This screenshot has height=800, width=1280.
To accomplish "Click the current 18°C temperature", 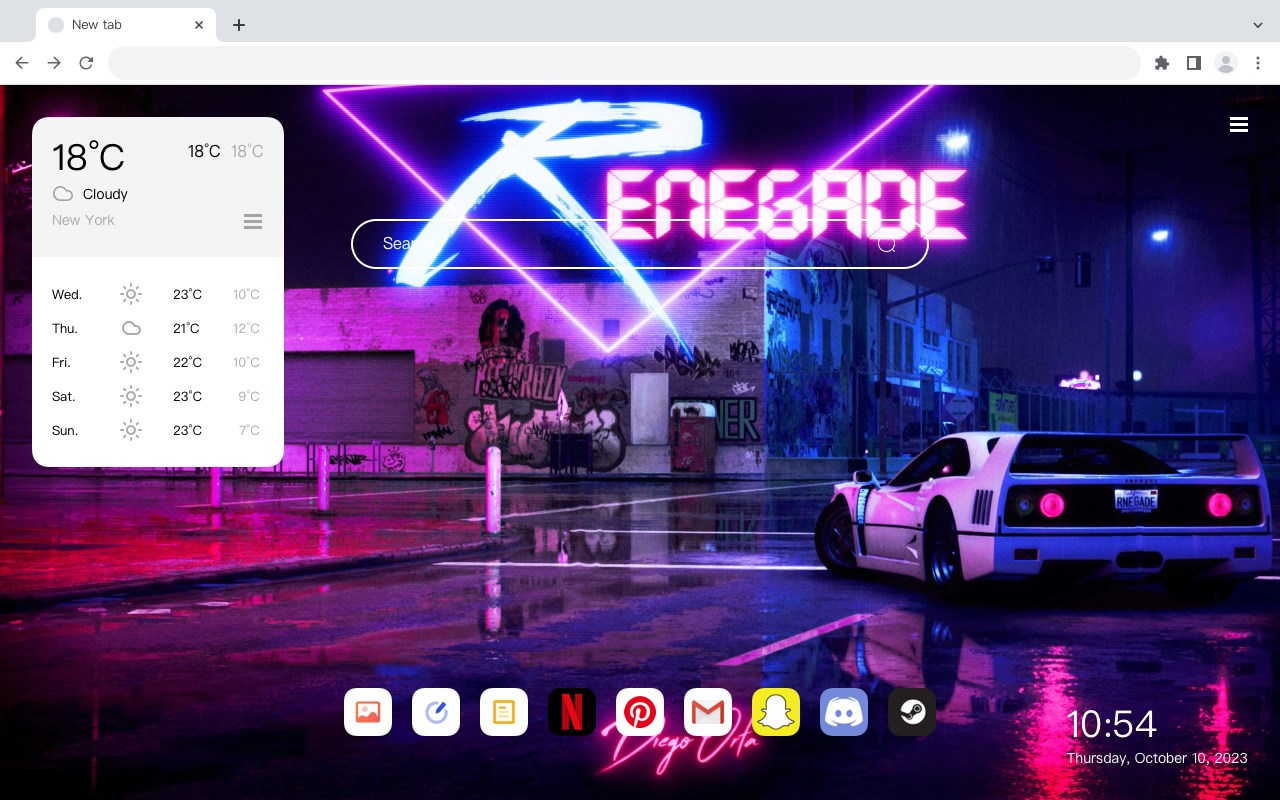I will click(x=88, y=157).
